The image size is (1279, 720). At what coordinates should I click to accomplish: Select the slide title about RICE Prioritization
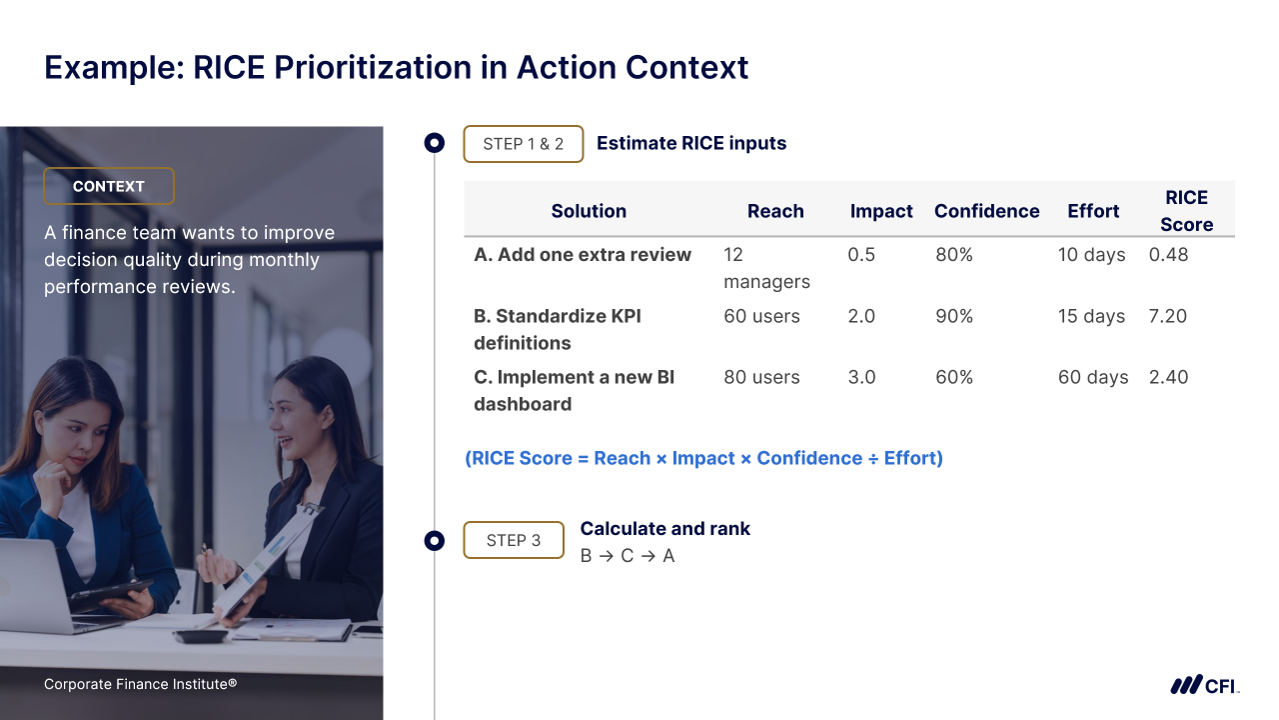click(x=396, y=67)
